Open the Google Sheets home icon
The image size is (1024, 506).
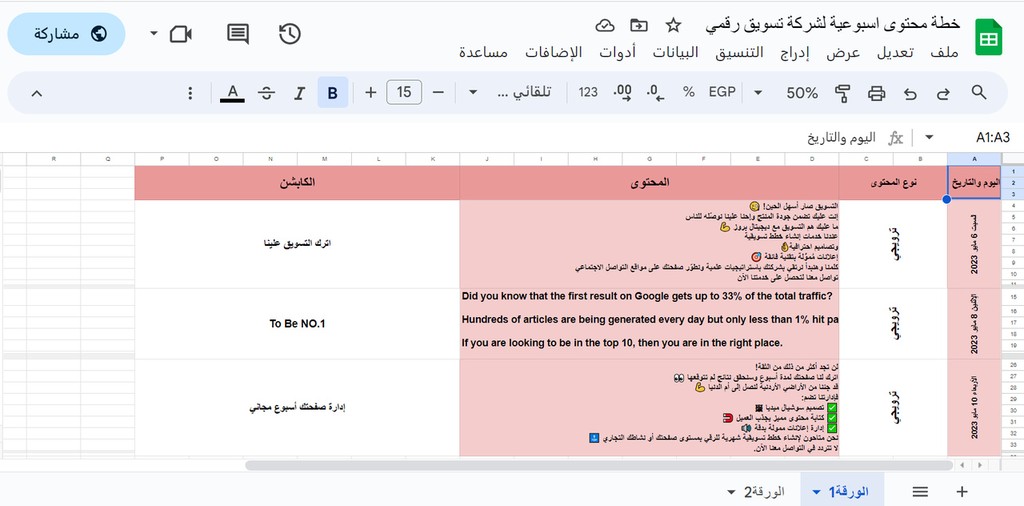pos(988,37)
